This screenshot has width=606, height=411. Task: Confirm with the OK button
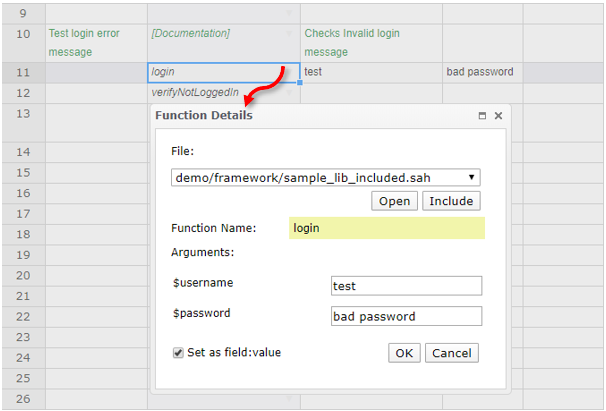[x=403, y=353]
